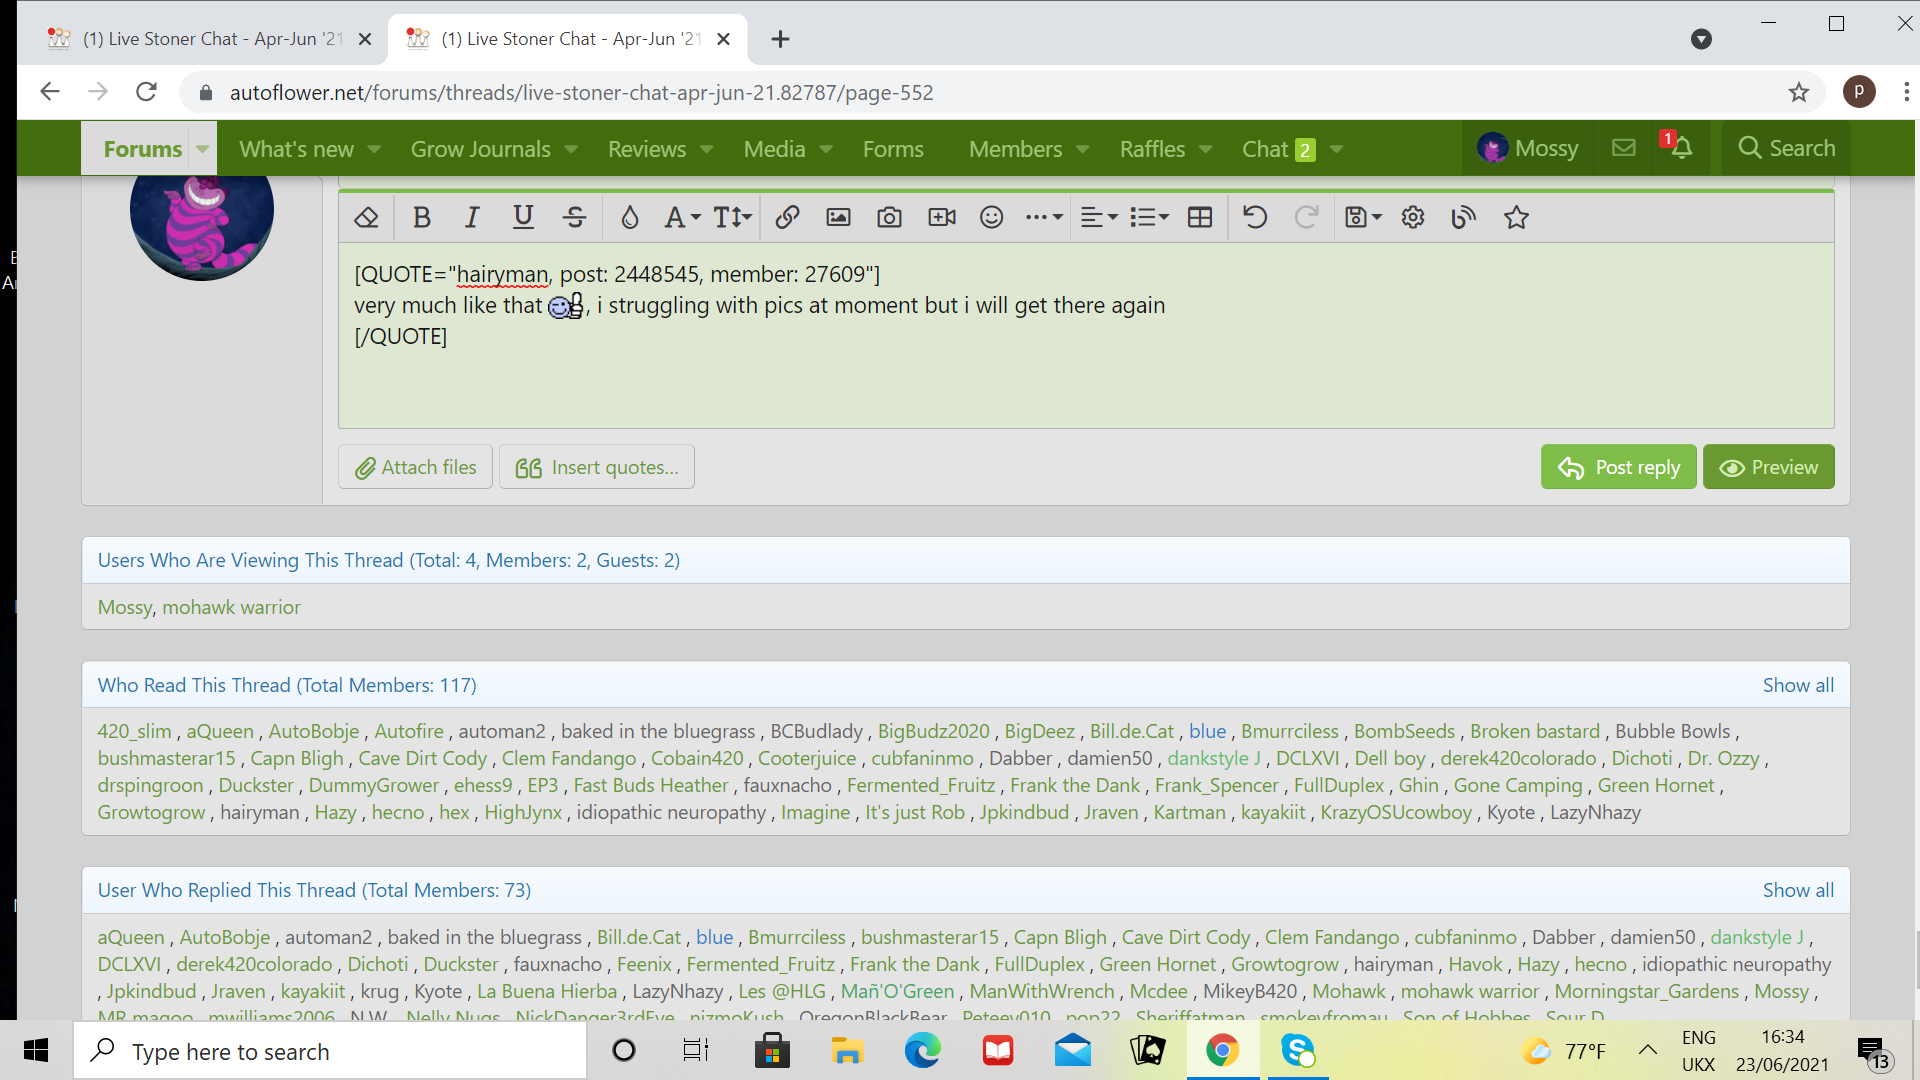Click the Windows taskbar search box

(330, 1051)
